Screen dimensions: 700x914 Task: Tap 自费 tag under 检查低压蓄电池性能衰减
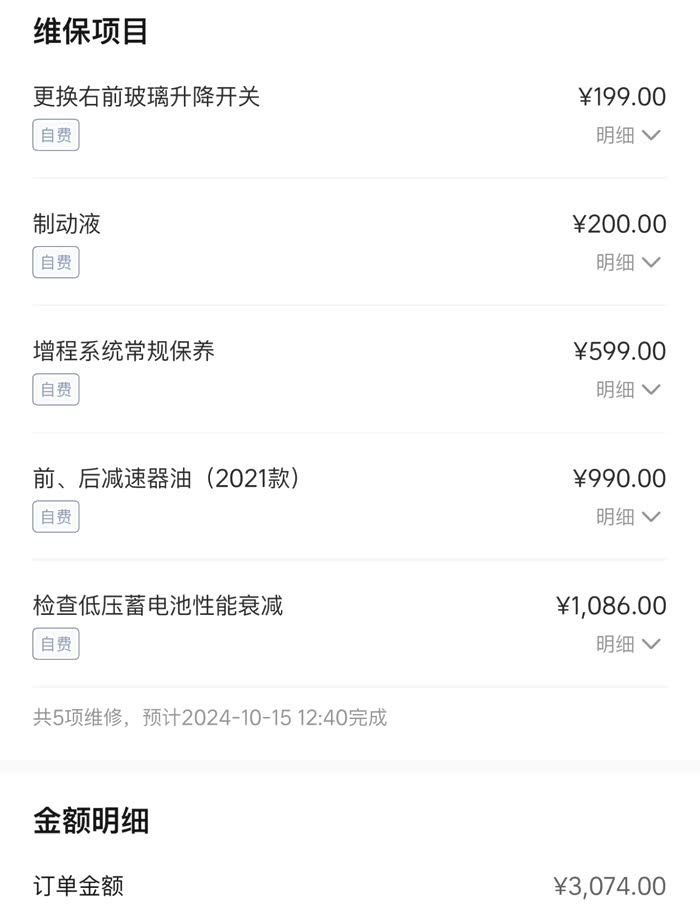point(56,644)
